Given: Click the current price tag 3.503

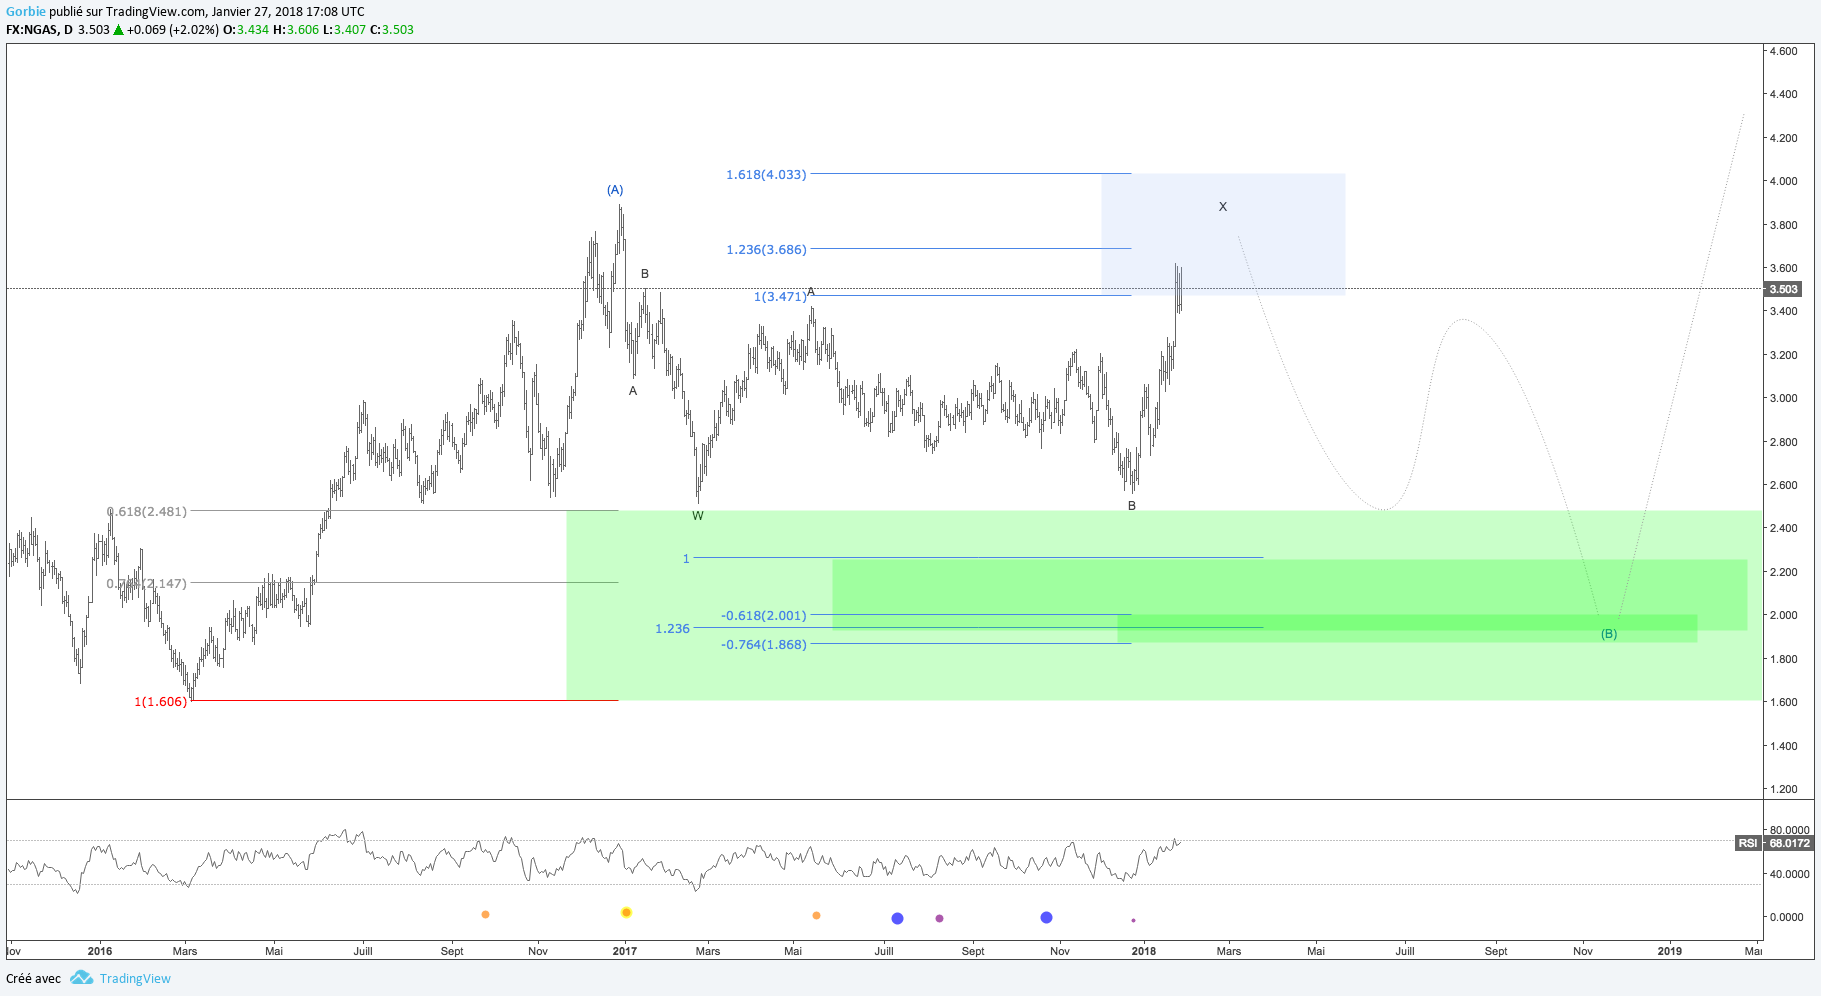Looking at the screenshot, I should click(x=1783, y=289).
